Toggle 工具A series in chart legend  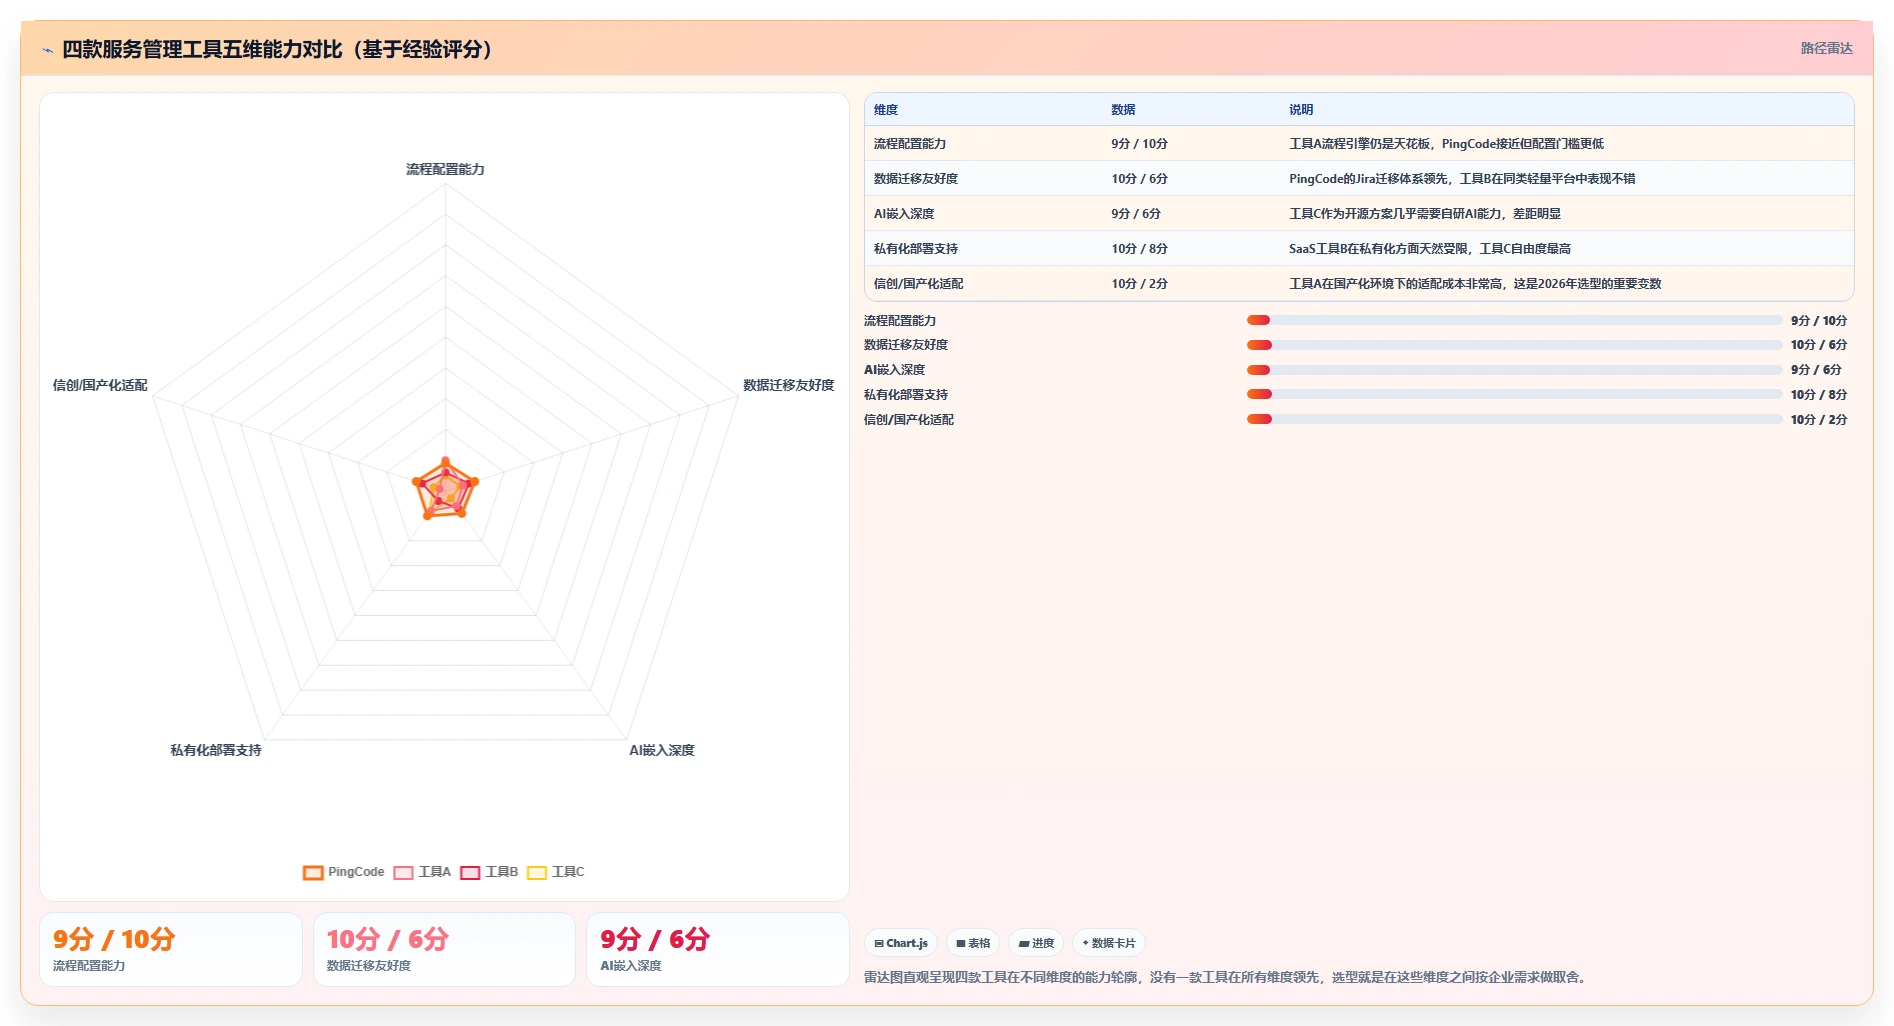tap(423, 872)
